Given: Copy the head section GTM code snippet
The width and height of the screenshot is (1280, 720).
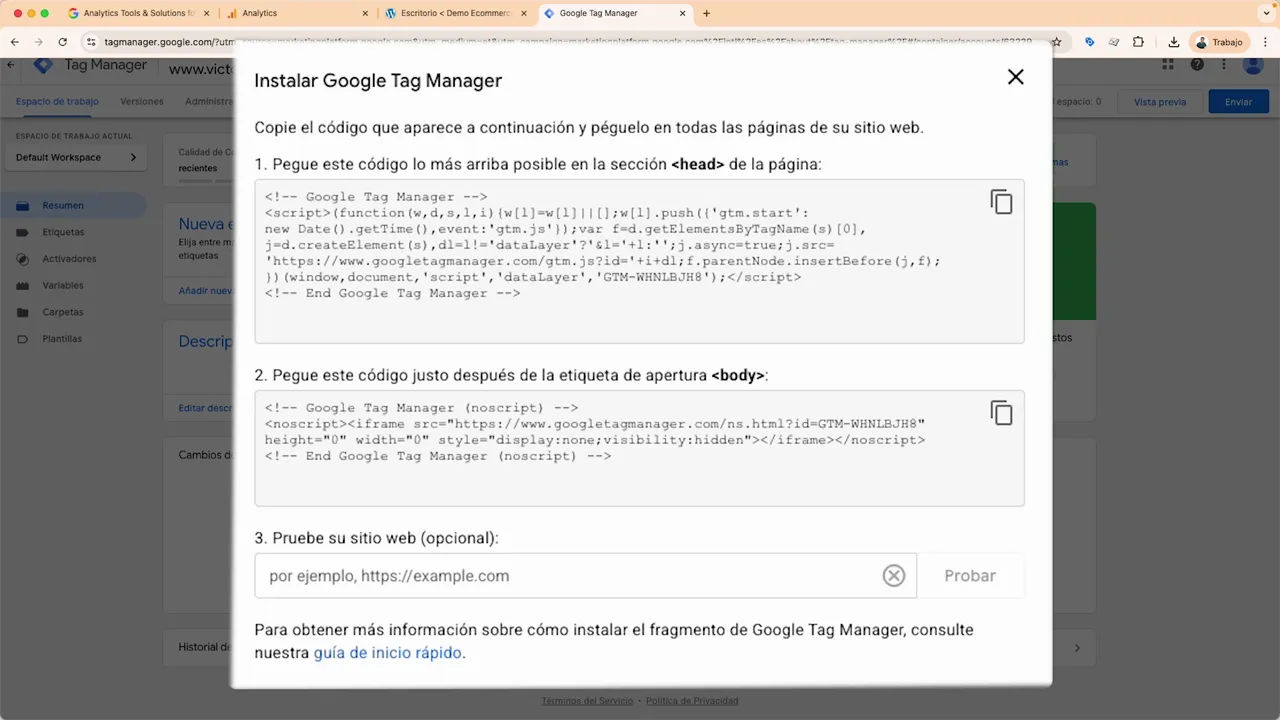Looking at the screenshot, I should point(1001,201).
